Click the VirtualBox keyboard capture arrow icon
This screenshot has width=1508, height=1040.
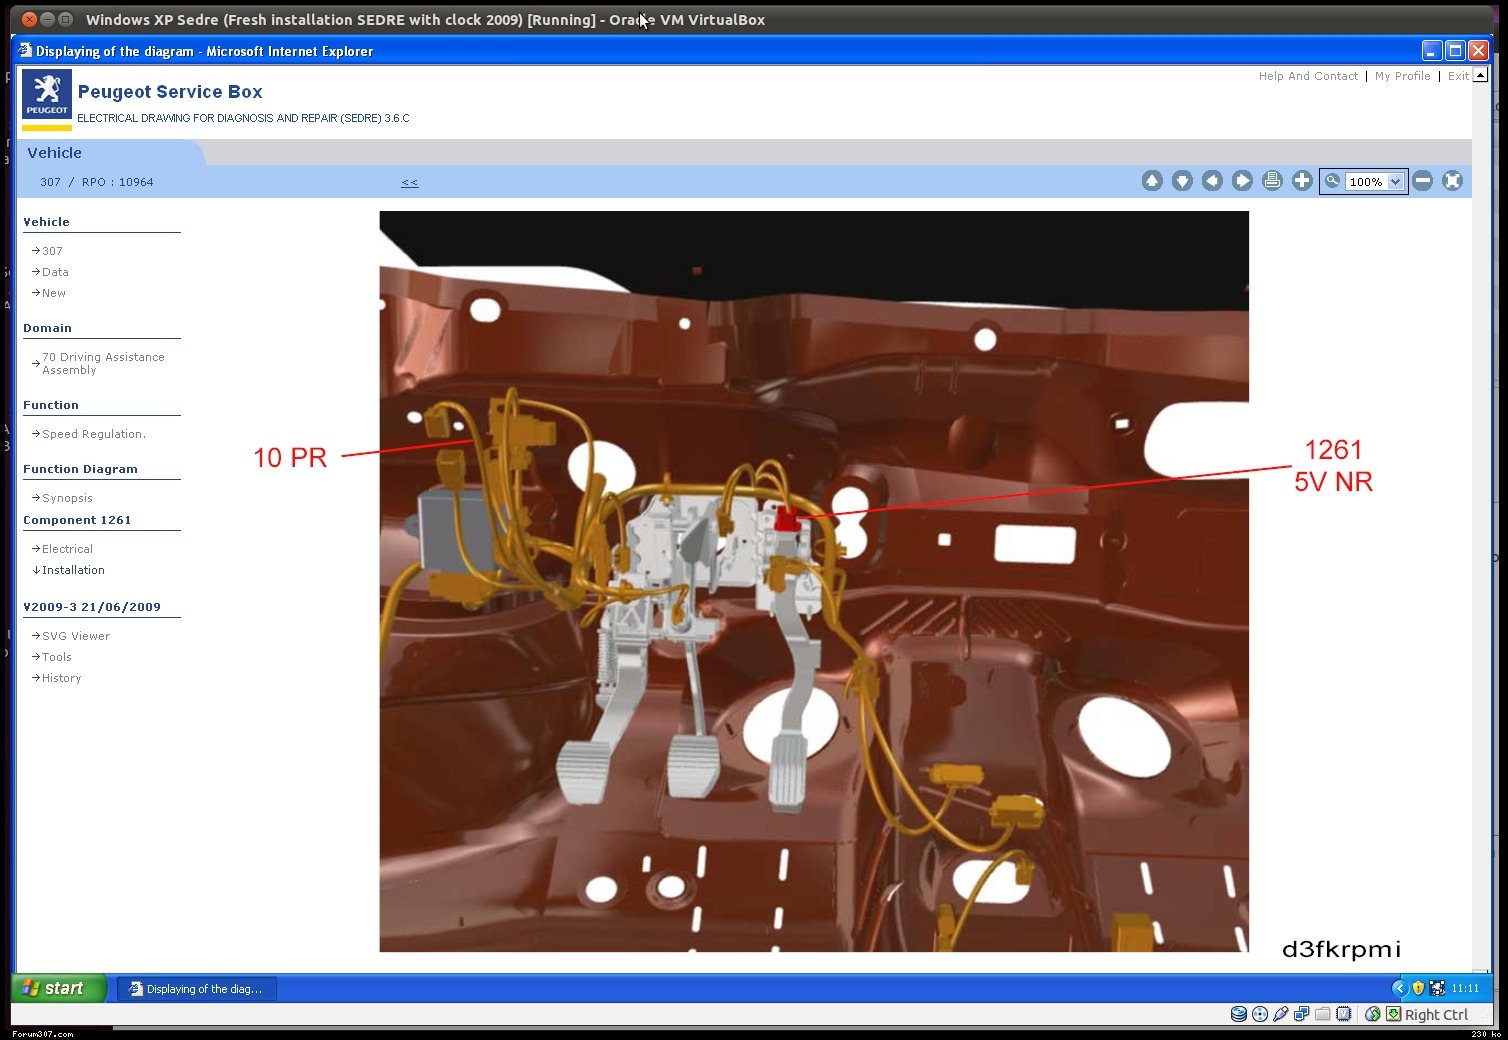click(1393, 1014)
